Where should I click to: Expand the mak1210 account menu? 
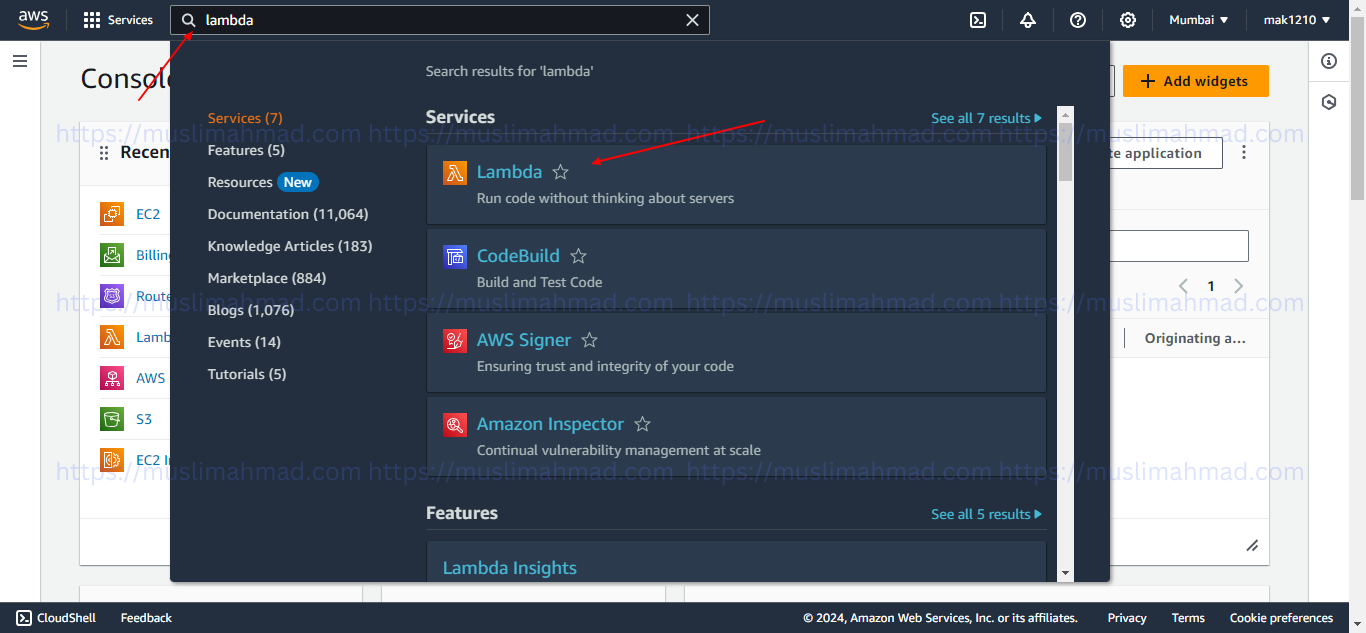click(1297, 19)
